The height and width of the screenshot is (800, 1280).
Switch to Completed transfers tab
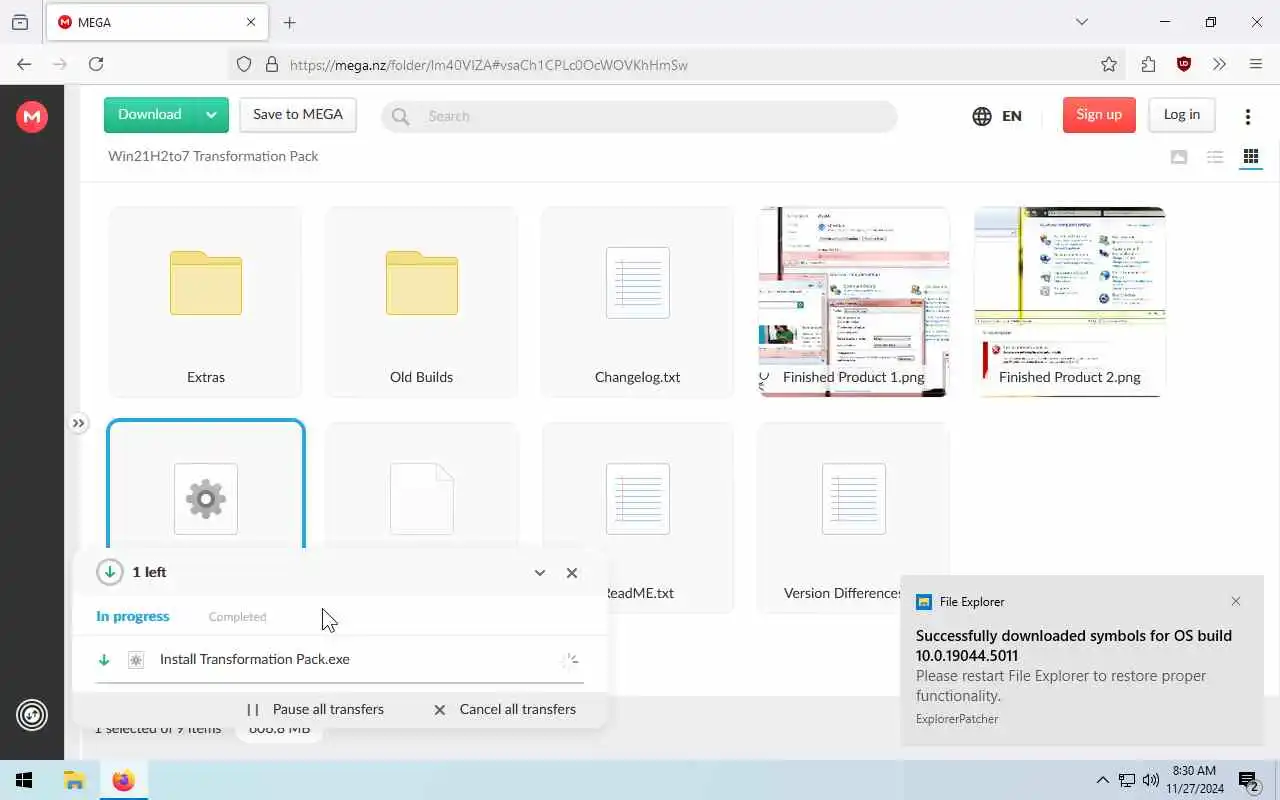(x=237, y=617)
